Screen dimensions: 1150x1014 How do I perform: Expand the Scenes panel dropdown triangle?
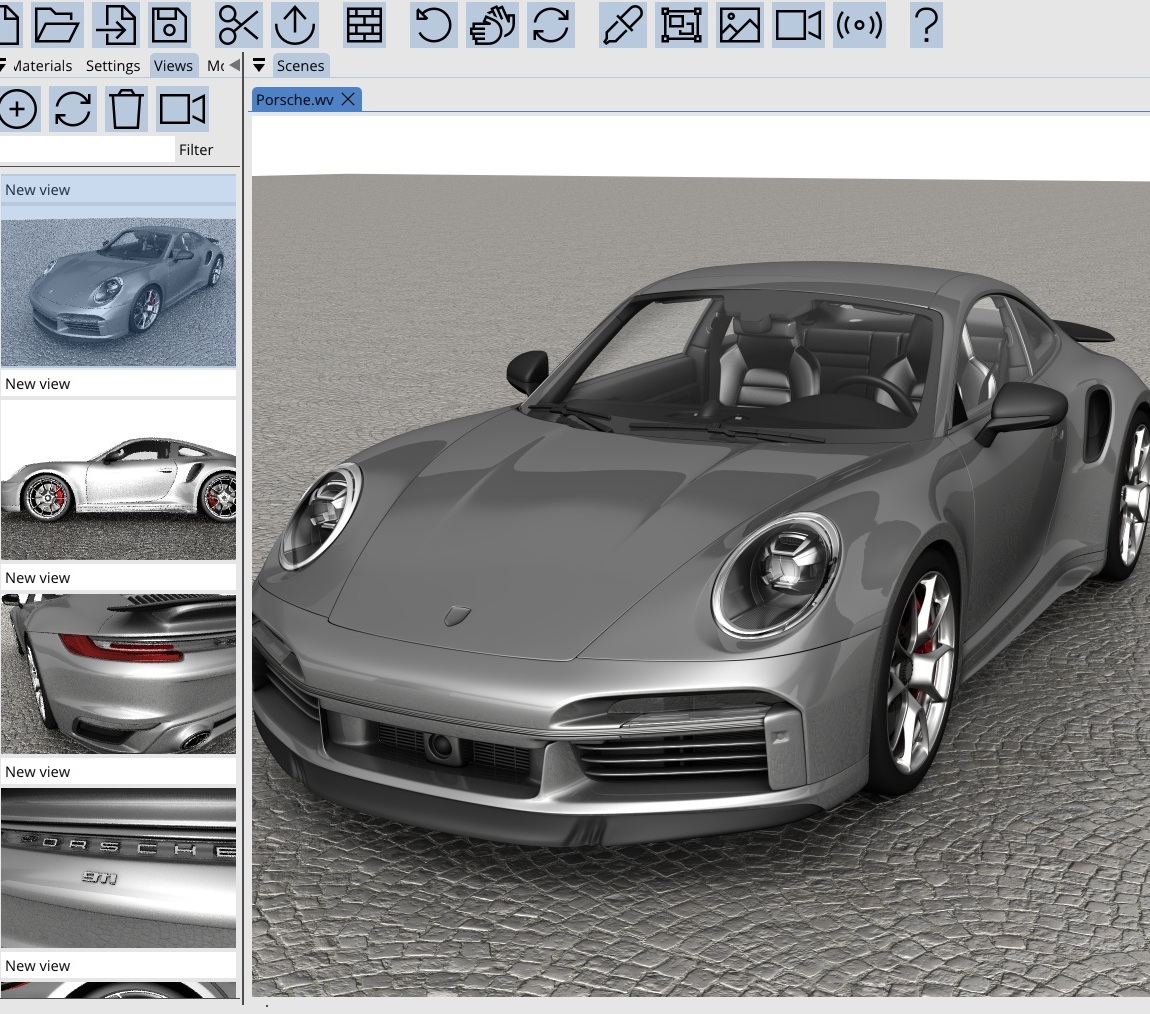point(259,66)
